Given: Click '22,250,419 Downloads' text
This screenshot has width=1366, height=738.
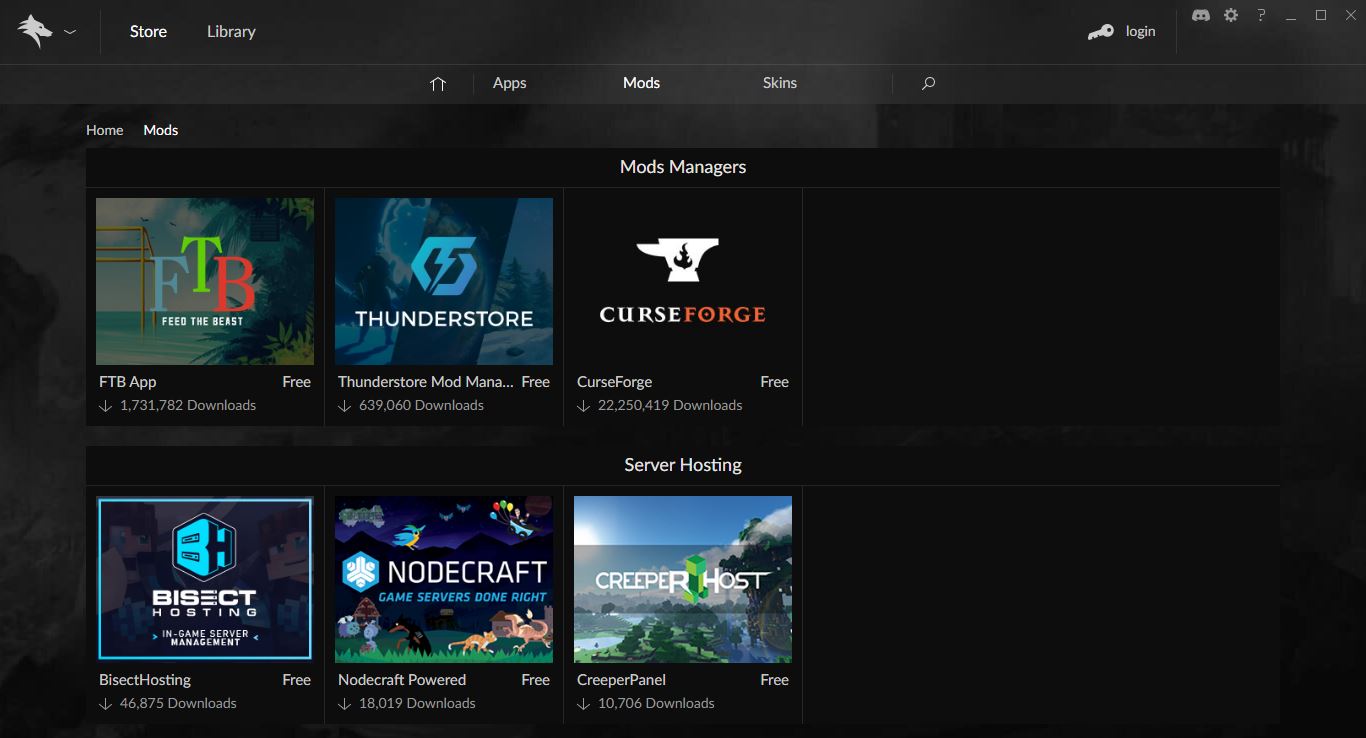Looking at the screenshot, I should click(x=670, y=405).
